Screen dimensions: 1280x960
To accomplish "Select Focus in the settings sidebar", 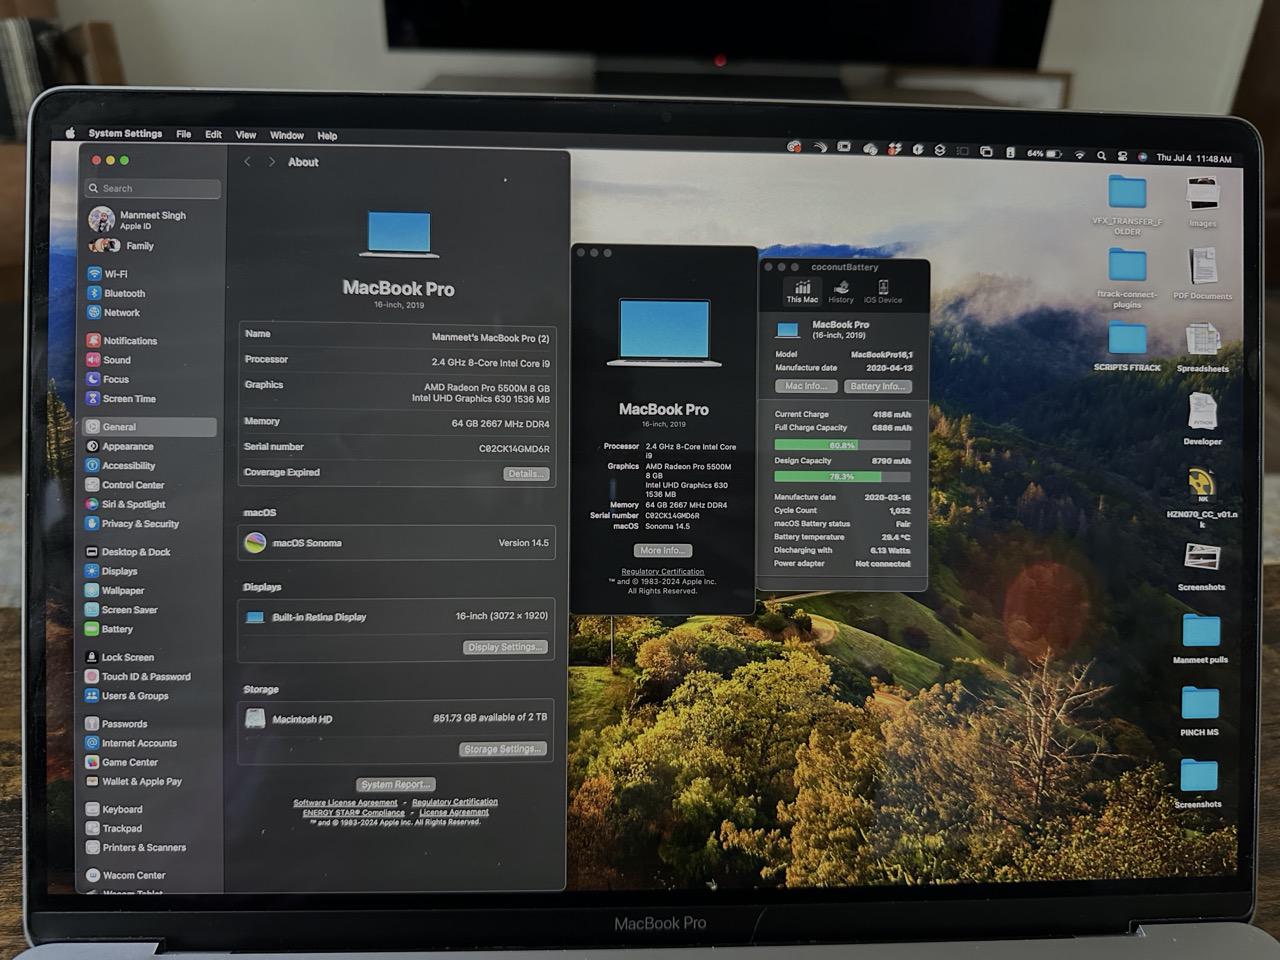I will [107, 379].
